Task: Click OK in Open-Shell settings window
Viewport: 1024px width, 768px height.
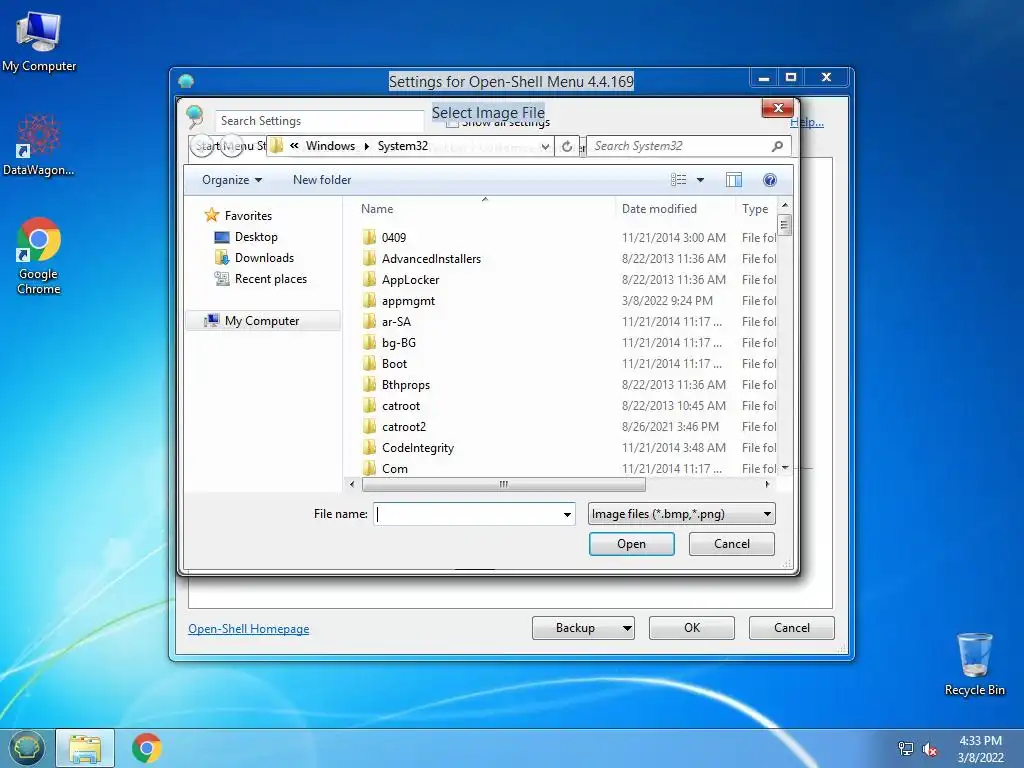Action: click(692, 628)
